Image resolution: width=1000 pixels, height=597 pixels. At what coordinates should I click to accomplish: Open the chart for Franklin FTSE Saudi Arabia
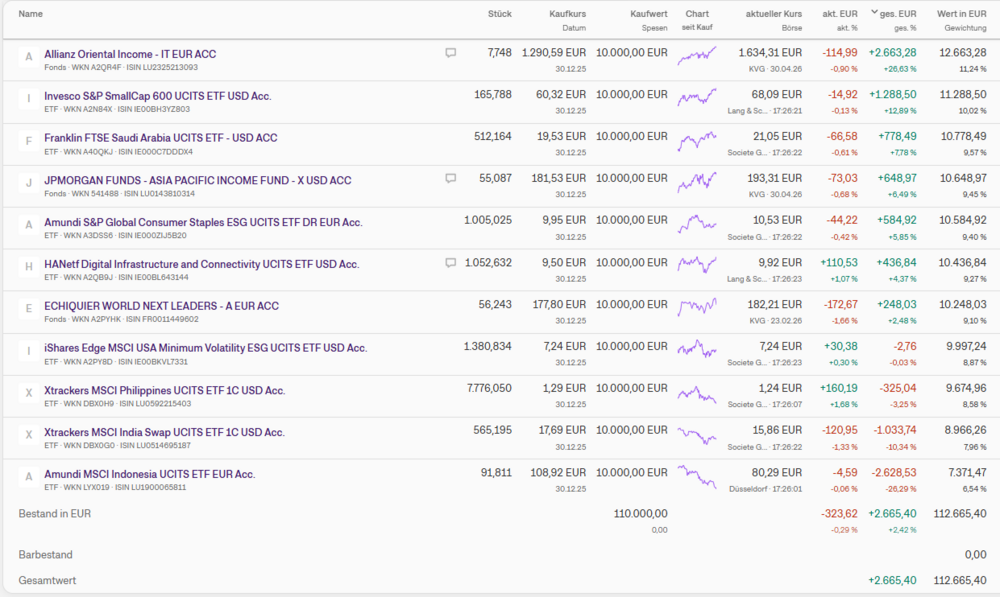(697, 140)
